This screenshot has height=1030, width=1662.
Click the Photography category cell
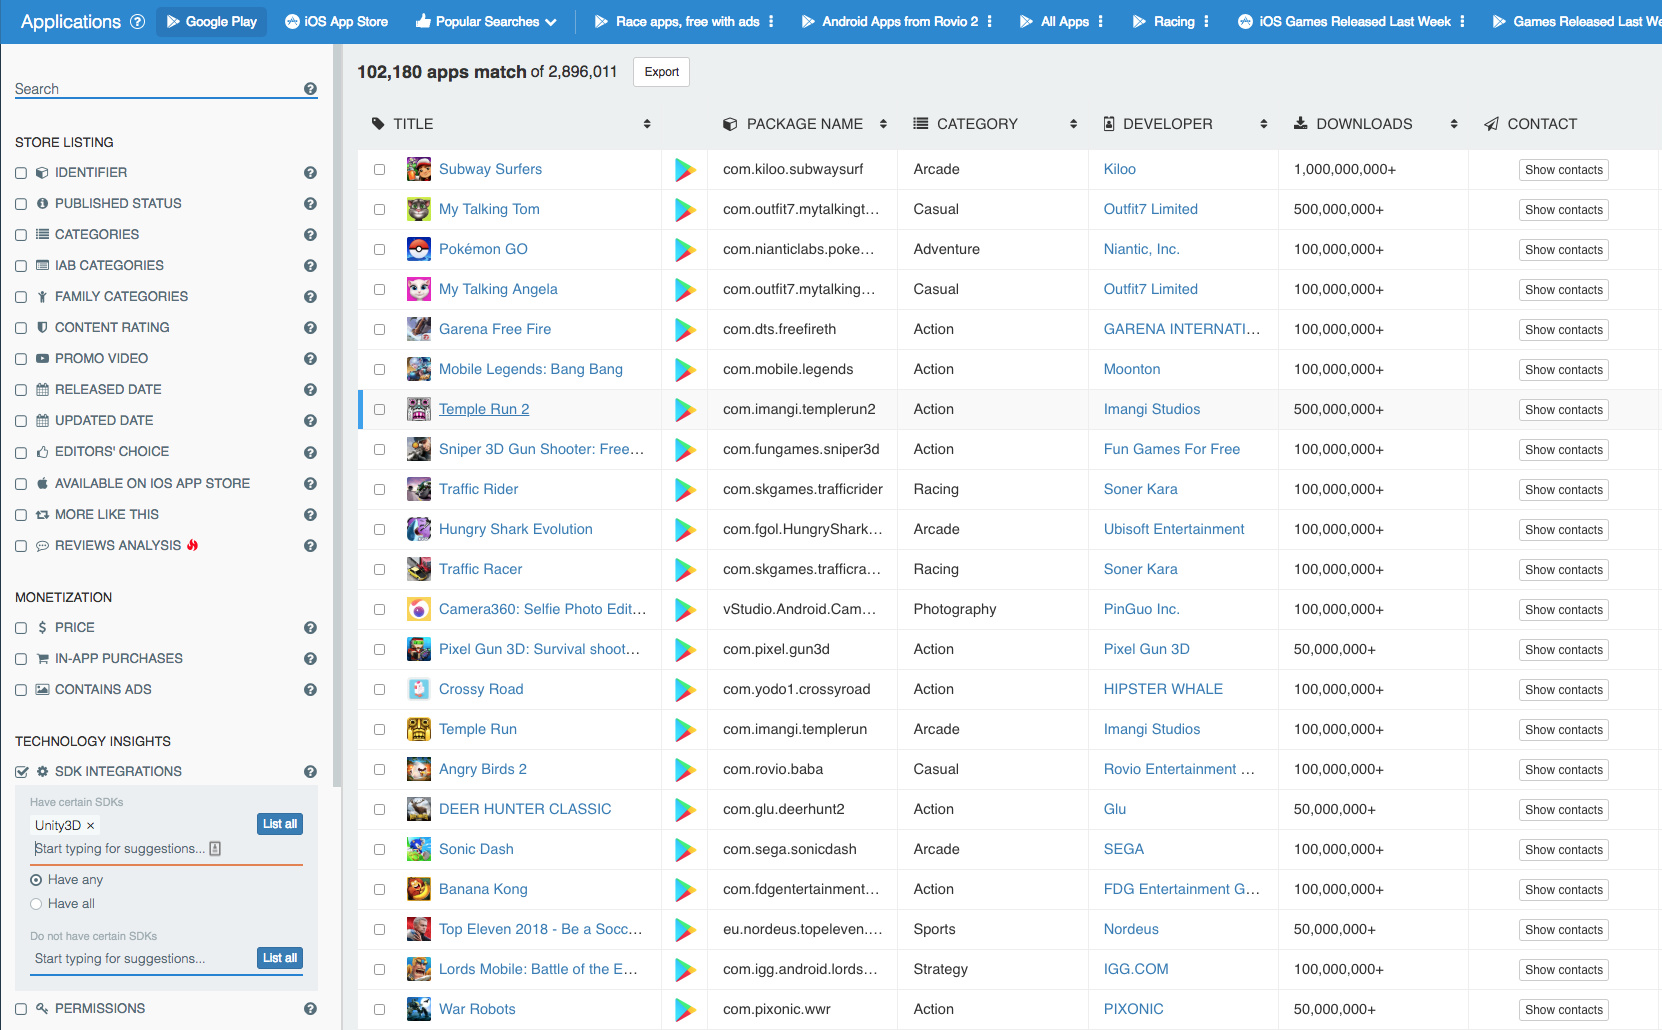(955, 609)
